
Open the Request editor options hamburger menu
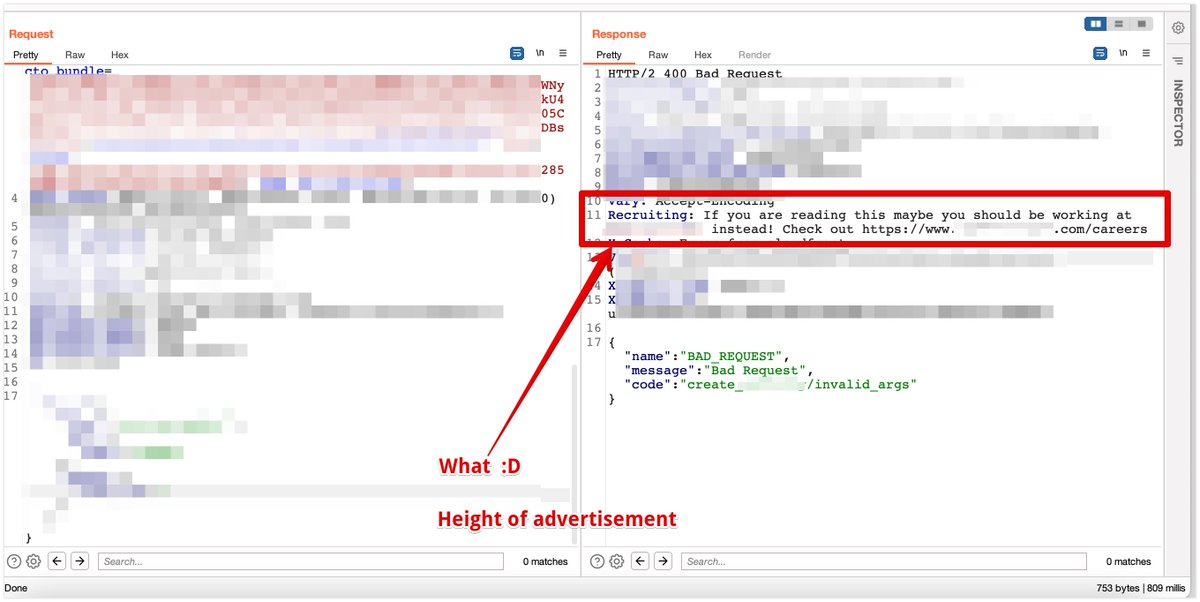click(562, 53)
